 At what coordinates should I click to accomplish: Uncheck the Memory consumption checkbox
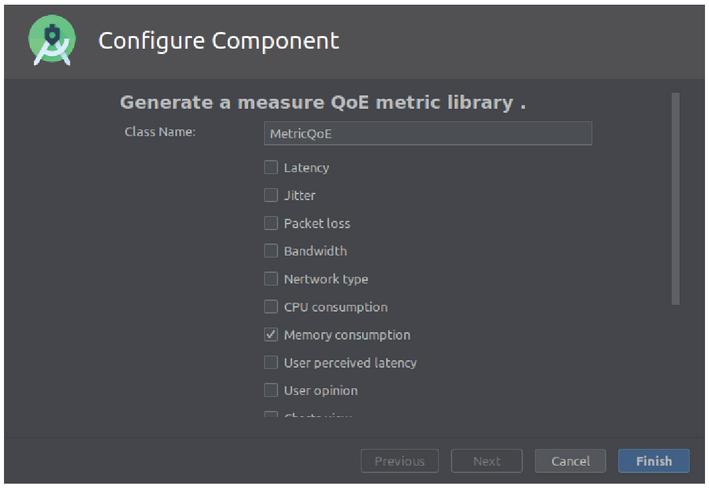point(271,335)
